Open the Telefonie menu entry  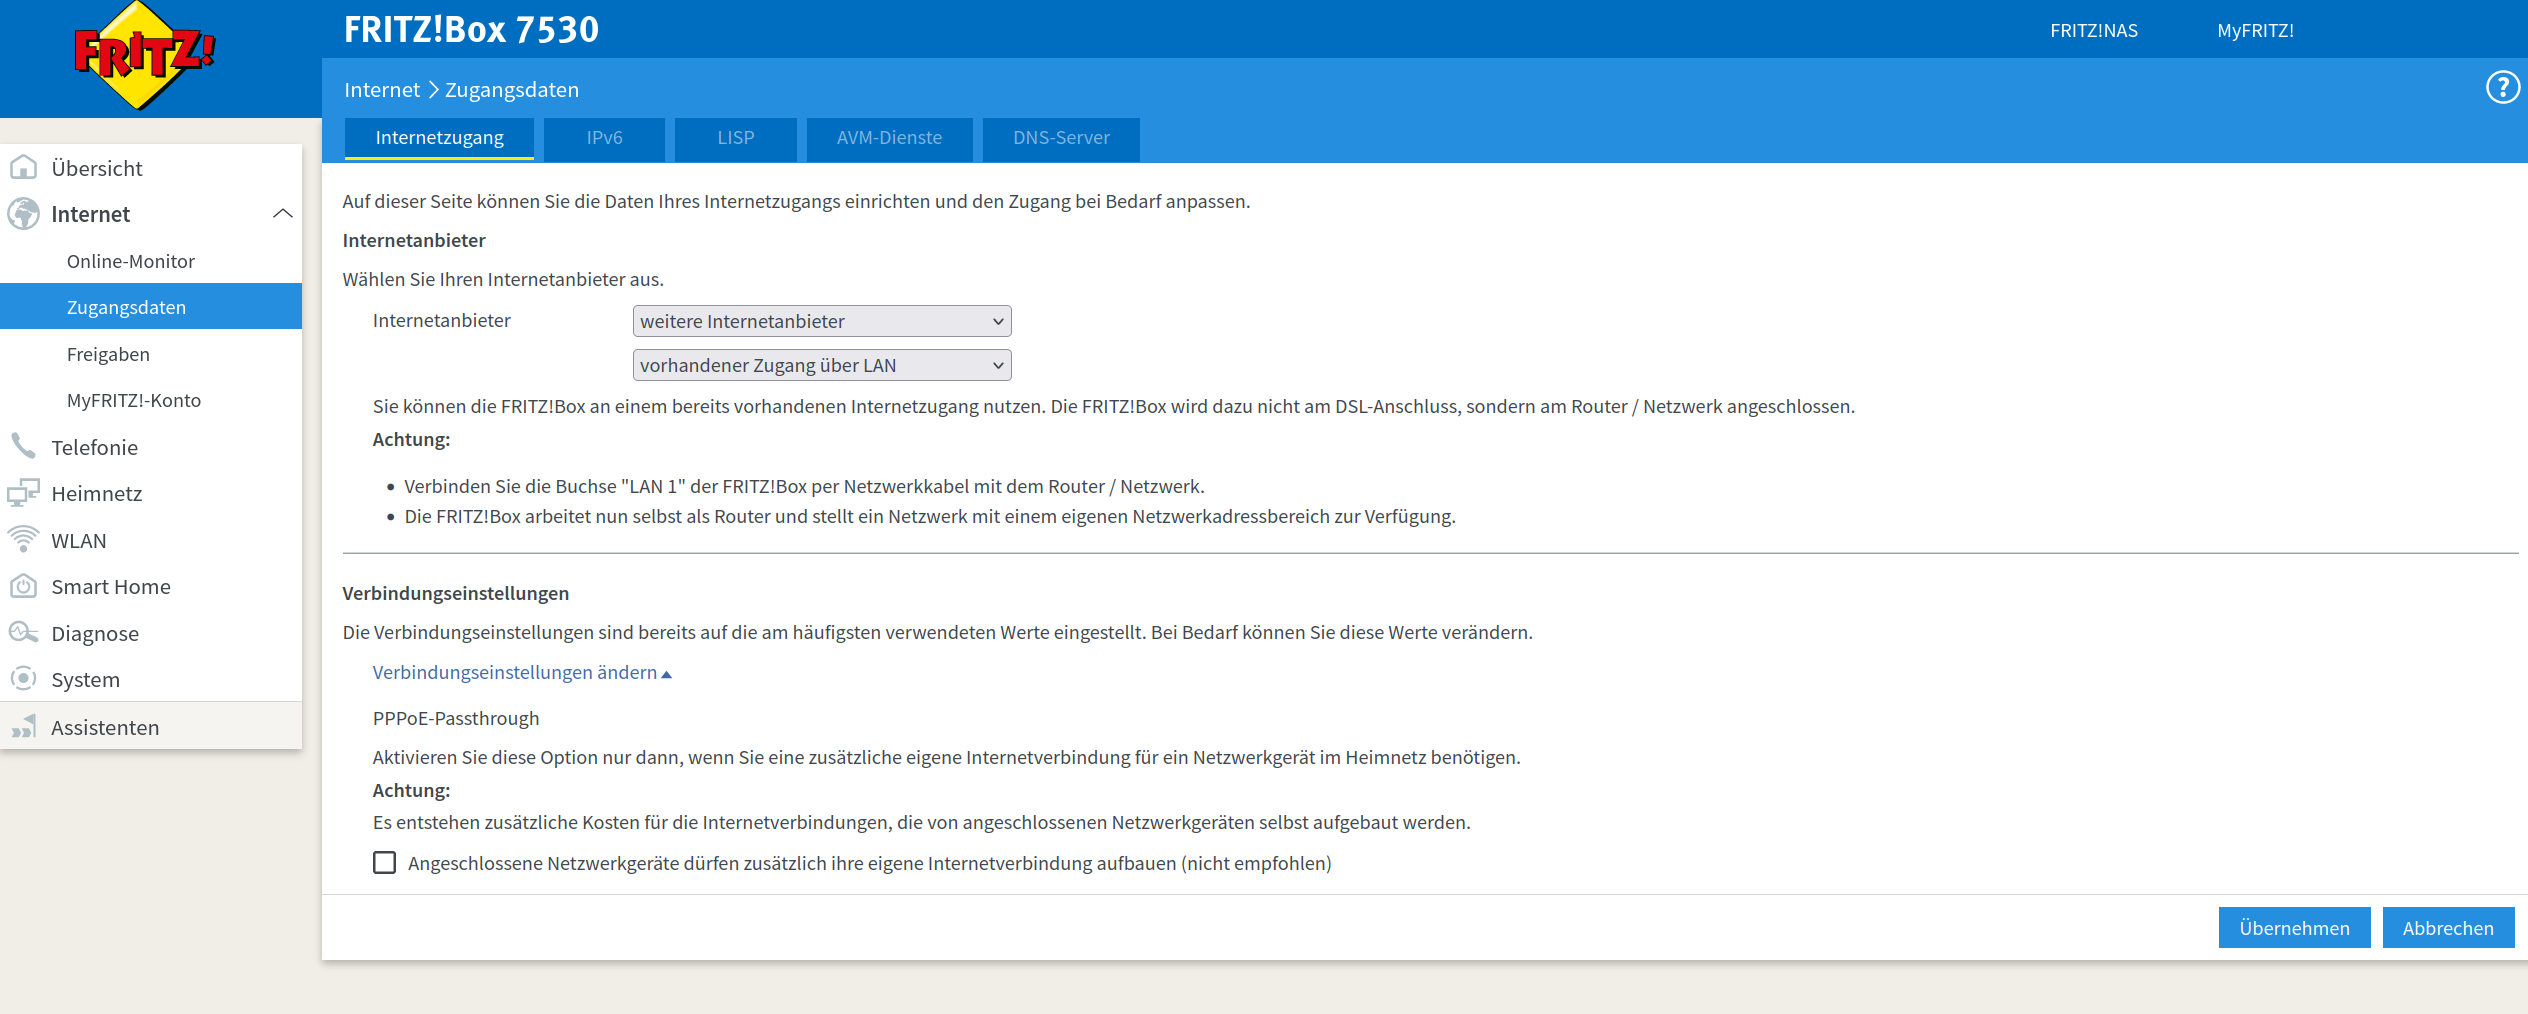151,447
